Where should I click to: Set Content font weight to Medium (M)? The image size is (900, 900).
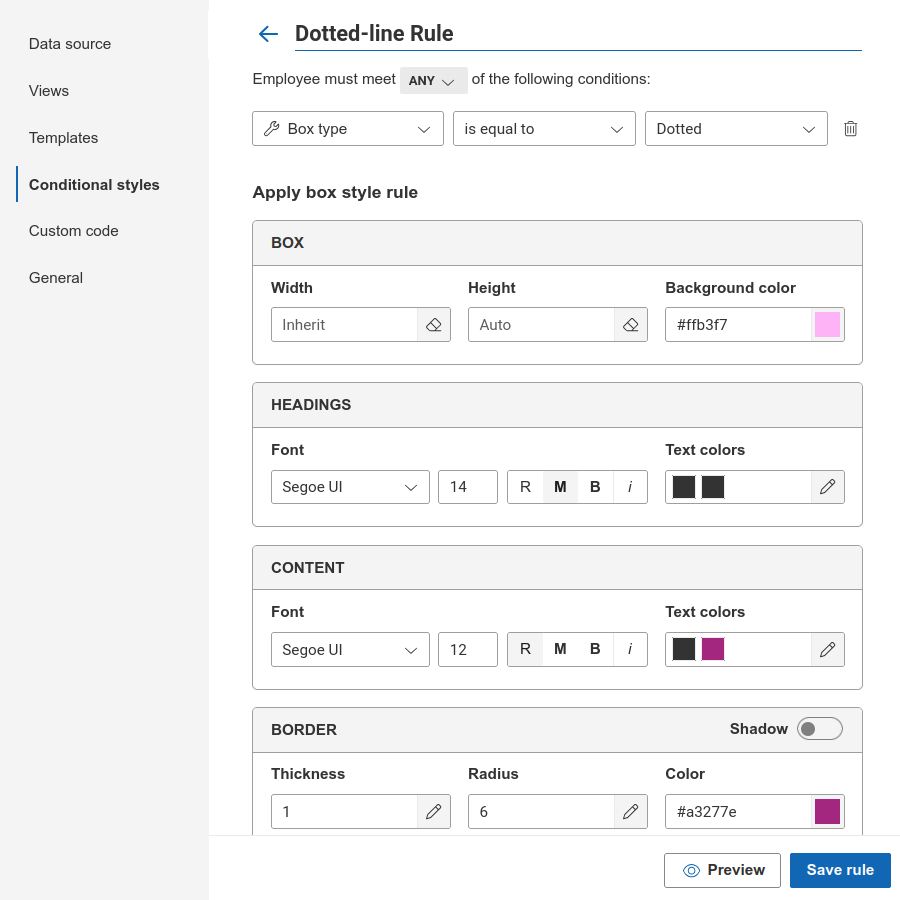560,649
